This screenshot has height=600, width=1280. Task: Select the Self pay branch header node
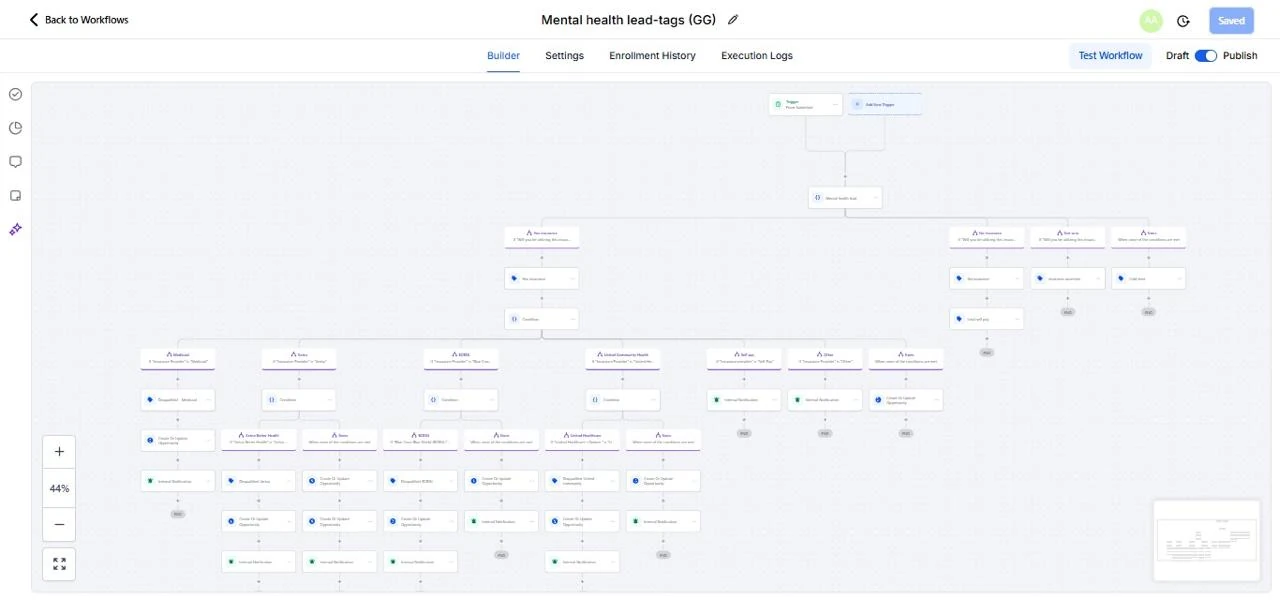tap(744, 358)
